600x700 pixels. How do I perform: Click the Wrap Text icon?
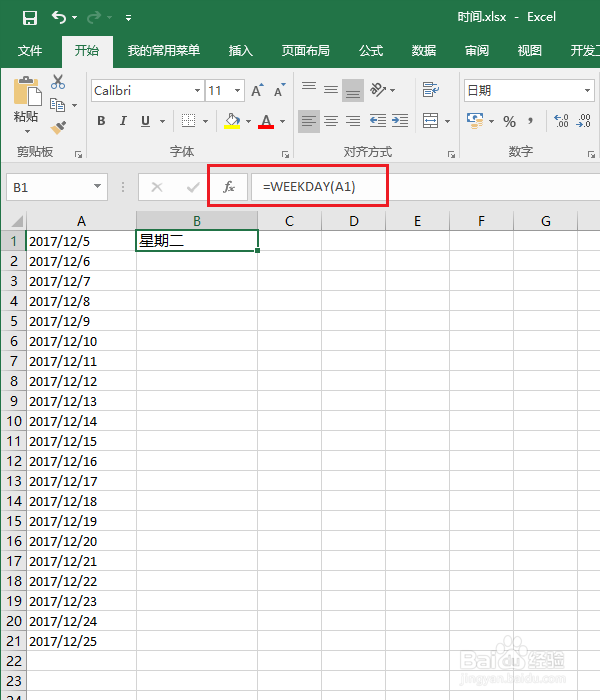coord(430,90)
